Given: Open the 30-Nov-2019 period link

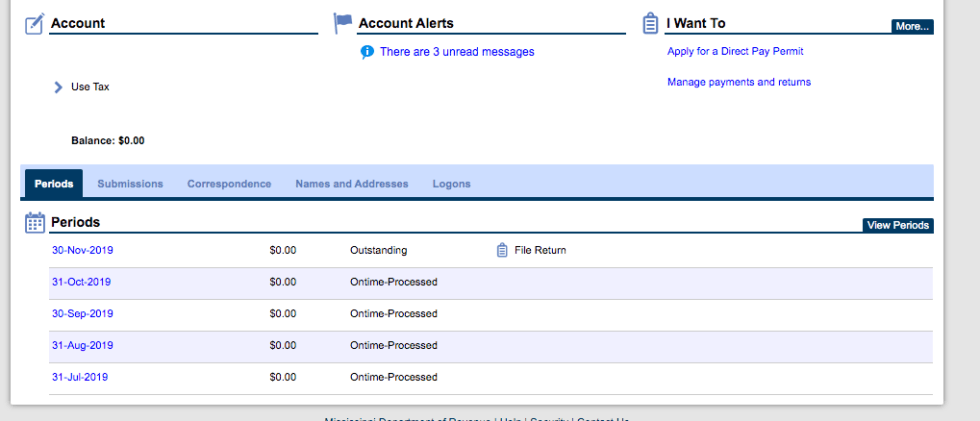Looking at the screenshot, I should 83,250.
